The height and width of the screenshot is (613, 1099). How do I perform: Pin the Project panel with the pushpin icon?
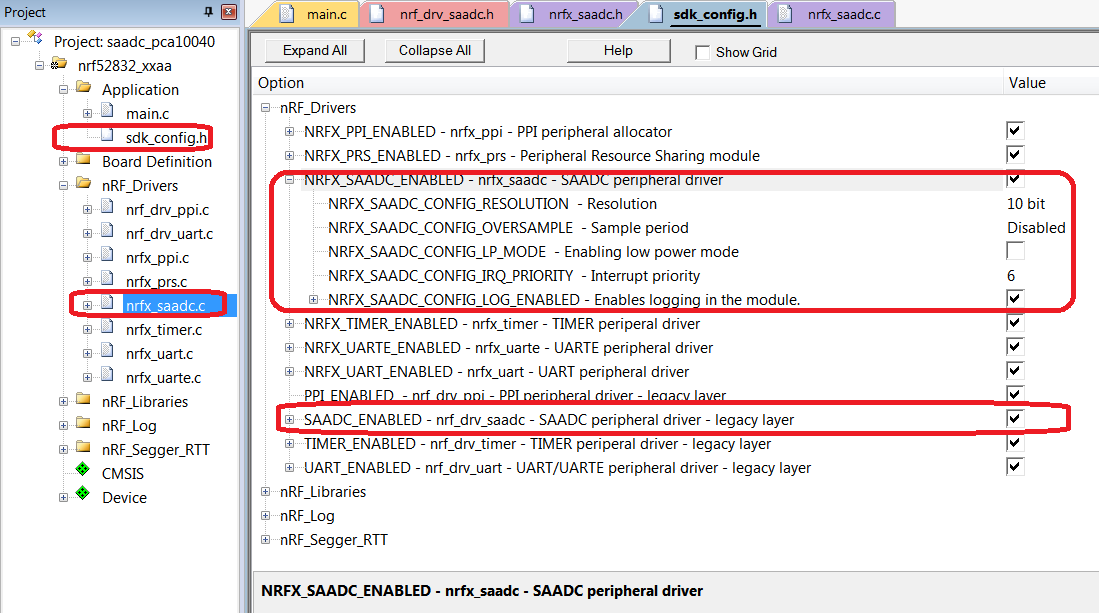click(x=209, y=12)
